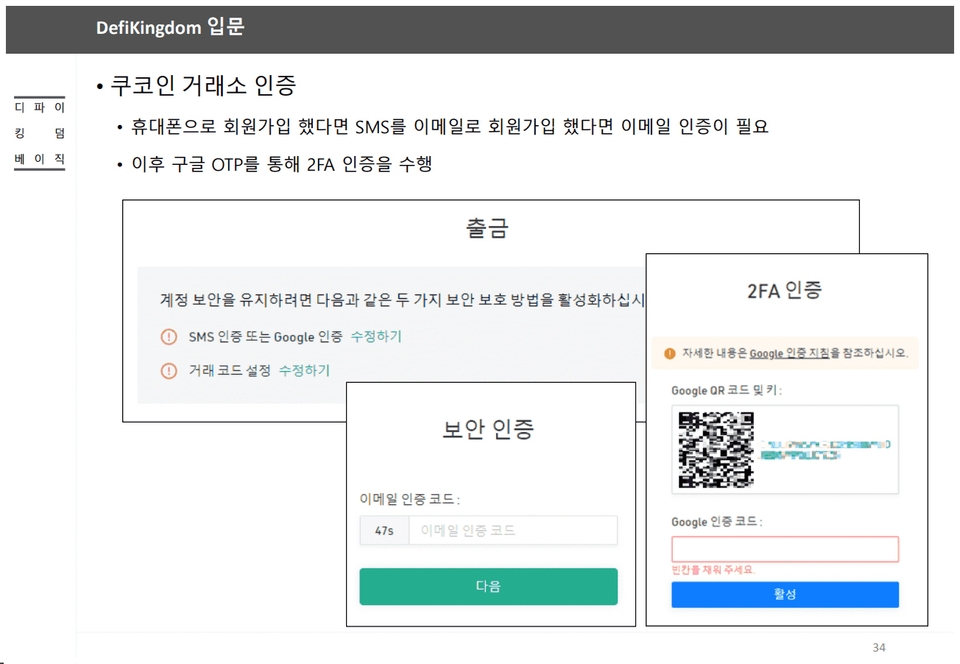
Task: Click the DefiKingdom 입문 slide header
Action: 170,28
